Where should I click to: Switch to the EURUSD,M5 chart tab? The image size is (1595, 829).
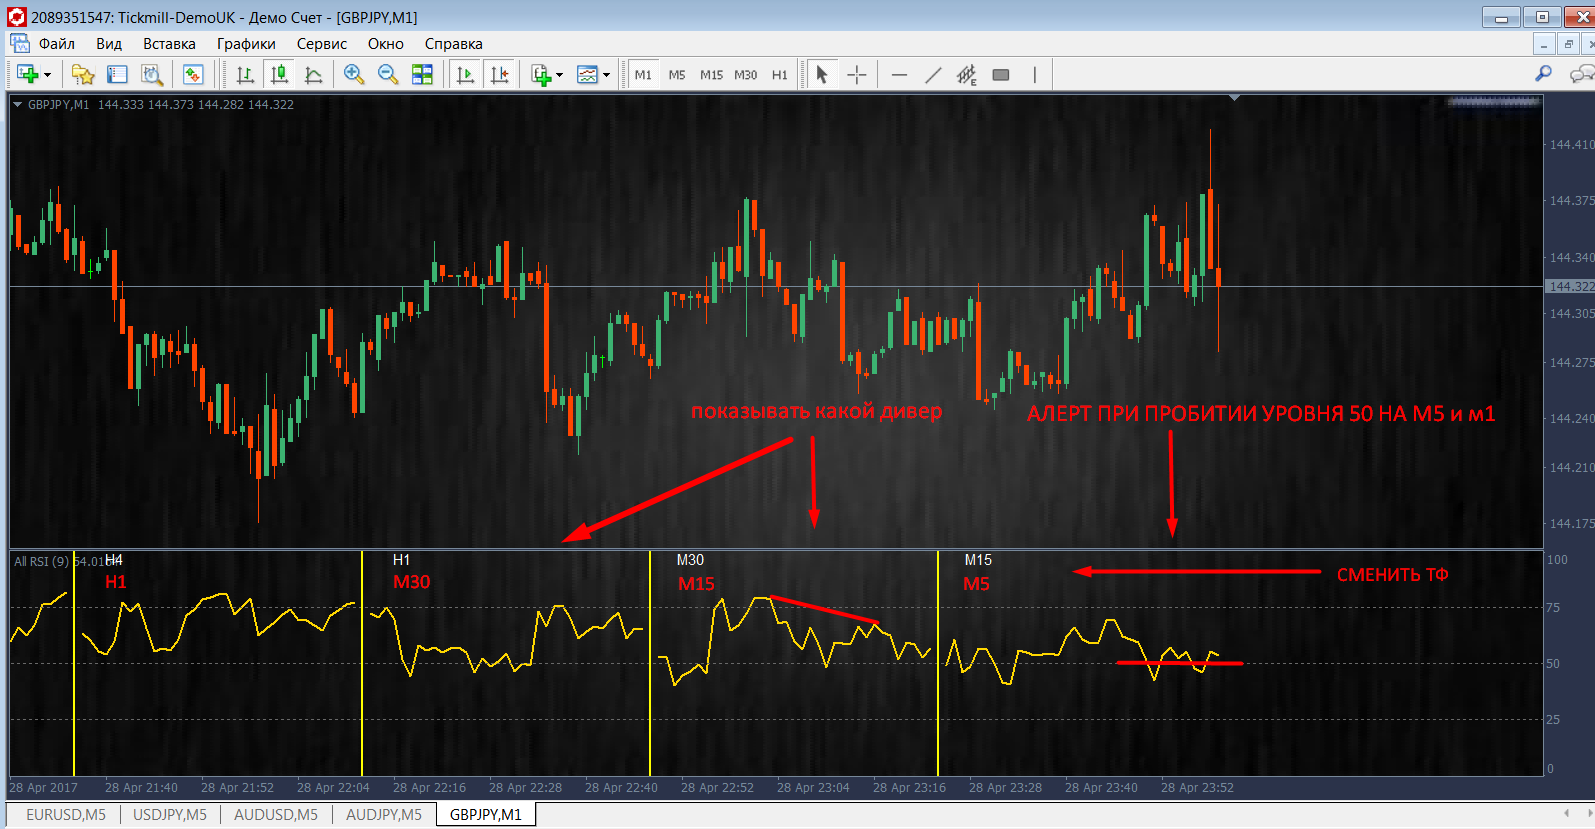pyautogui.click(x=66, y=815)
